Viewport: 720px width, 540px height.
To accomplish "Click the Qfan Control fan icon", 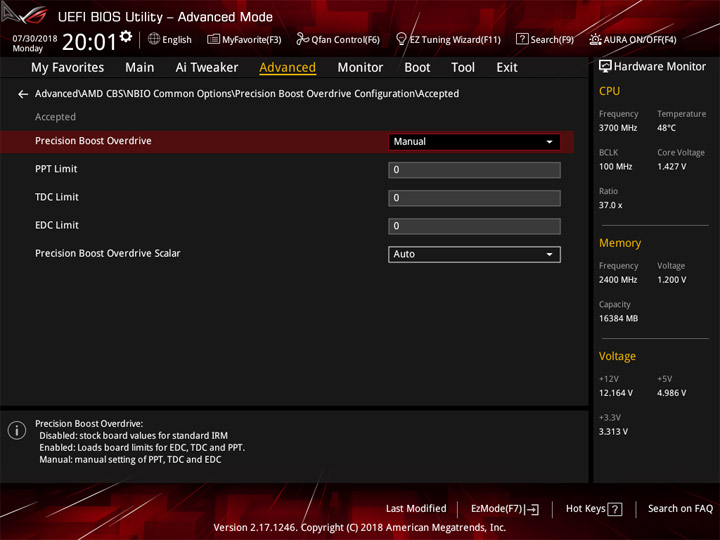I will (x=302, y=39).
